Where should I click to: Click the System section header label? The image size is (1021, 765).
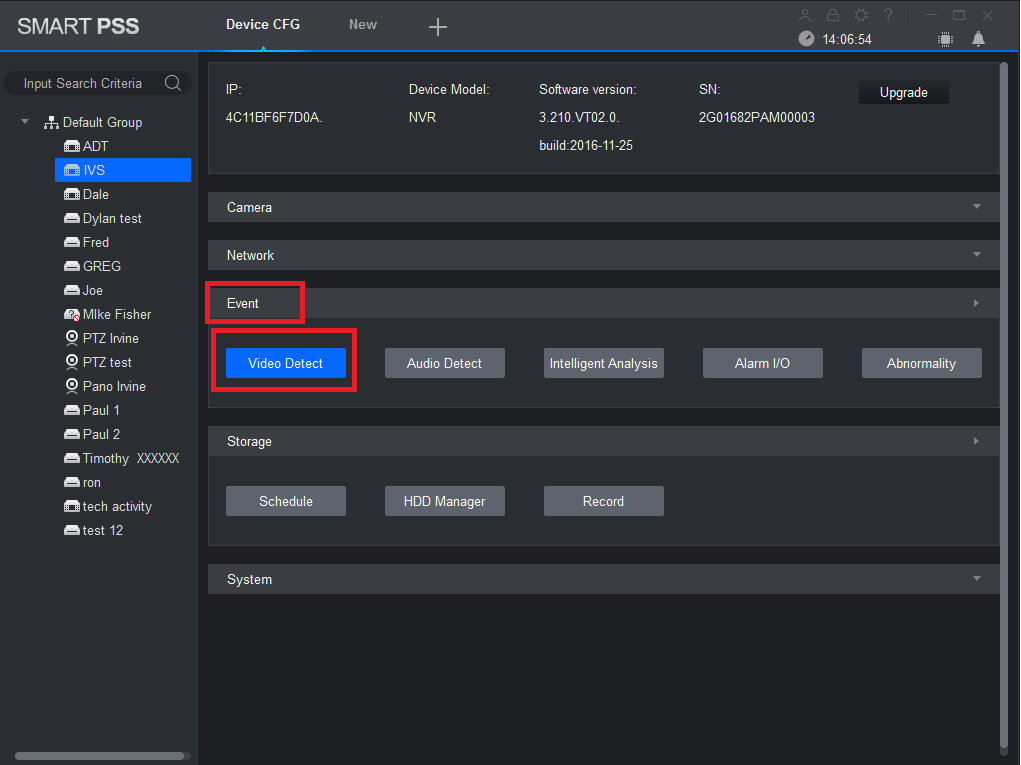point(249,579)
